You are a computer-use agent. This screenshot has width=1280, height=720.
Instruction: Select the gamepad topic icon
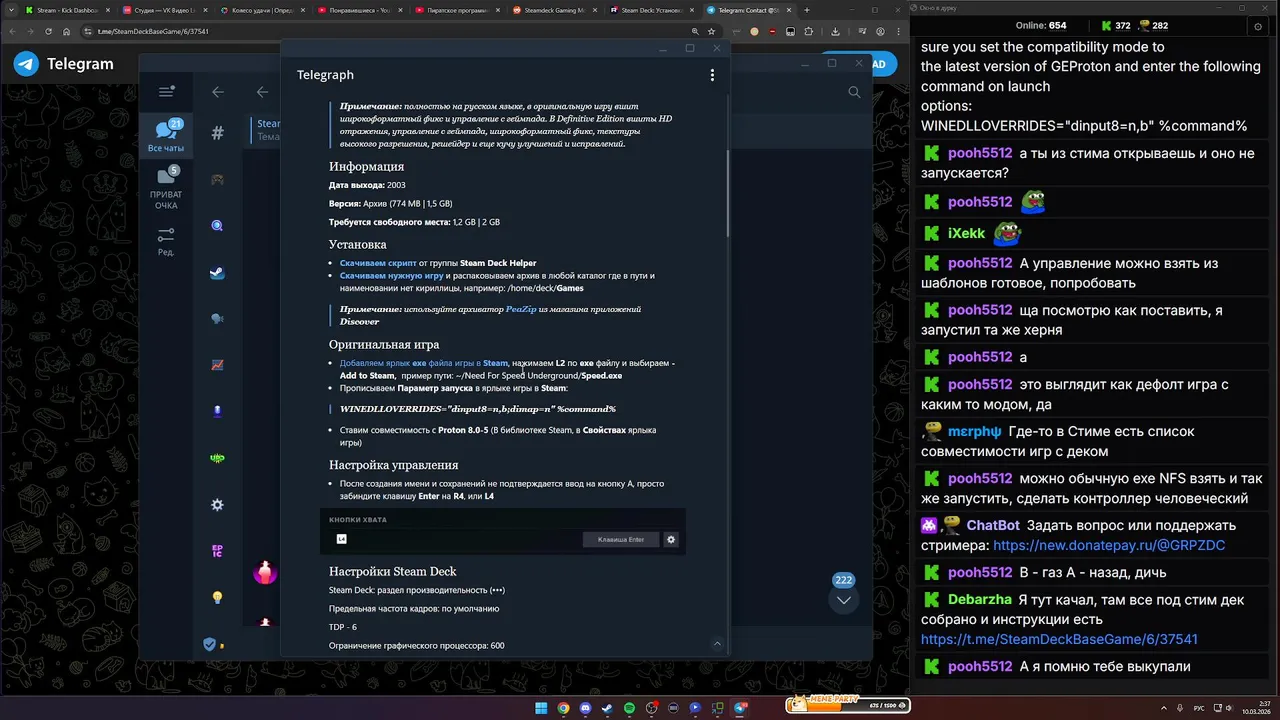point(217,180)
